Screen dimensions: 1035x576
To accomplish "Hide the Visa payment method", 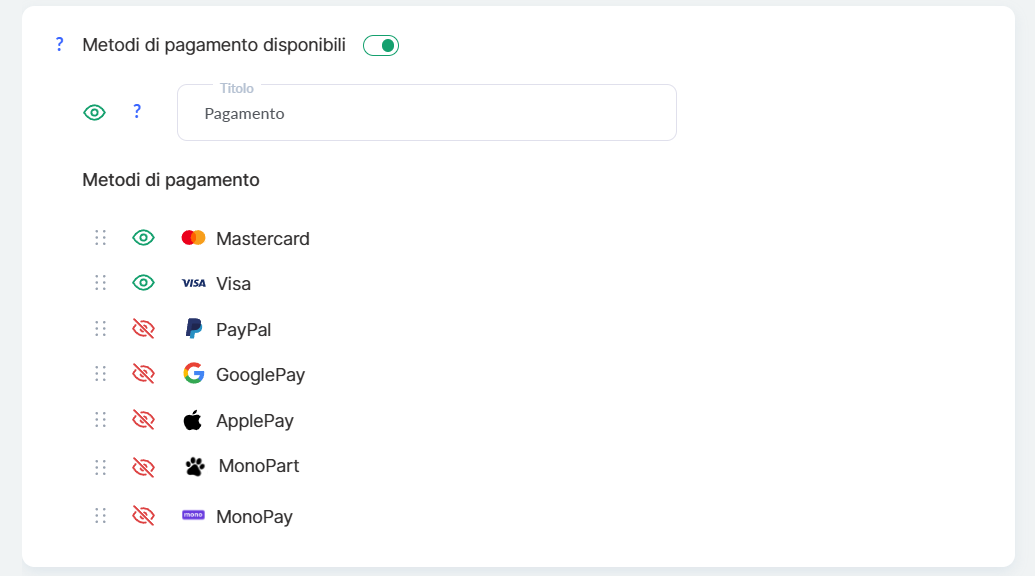I will (x=144, y=283).
